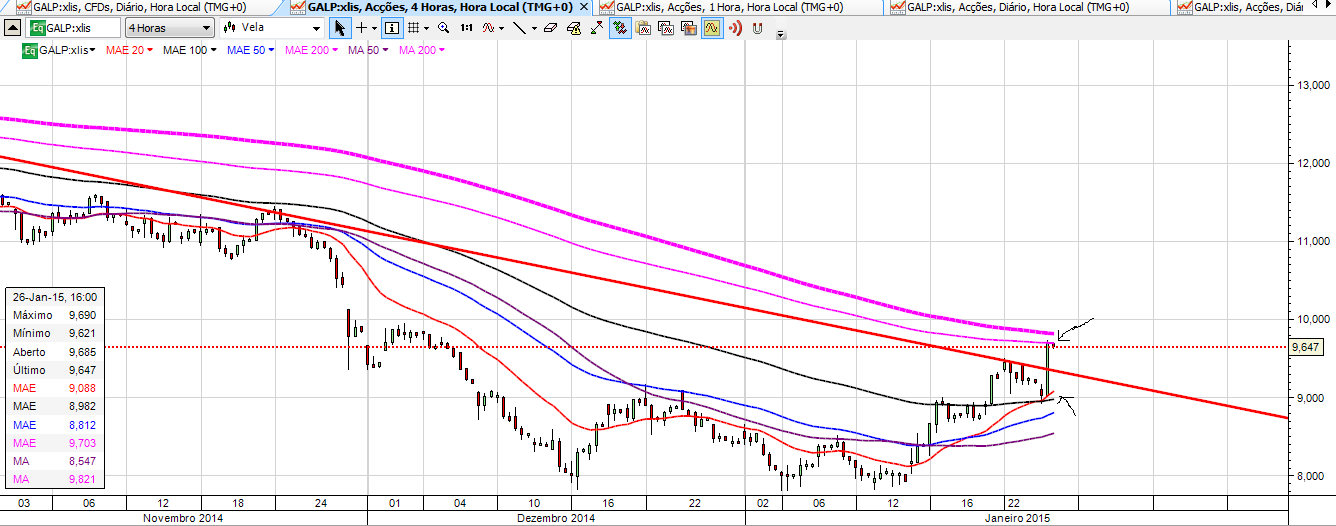Select the magnifier zoom tool
This screenshot has height=526, width=1336.
tap(443, 28)
